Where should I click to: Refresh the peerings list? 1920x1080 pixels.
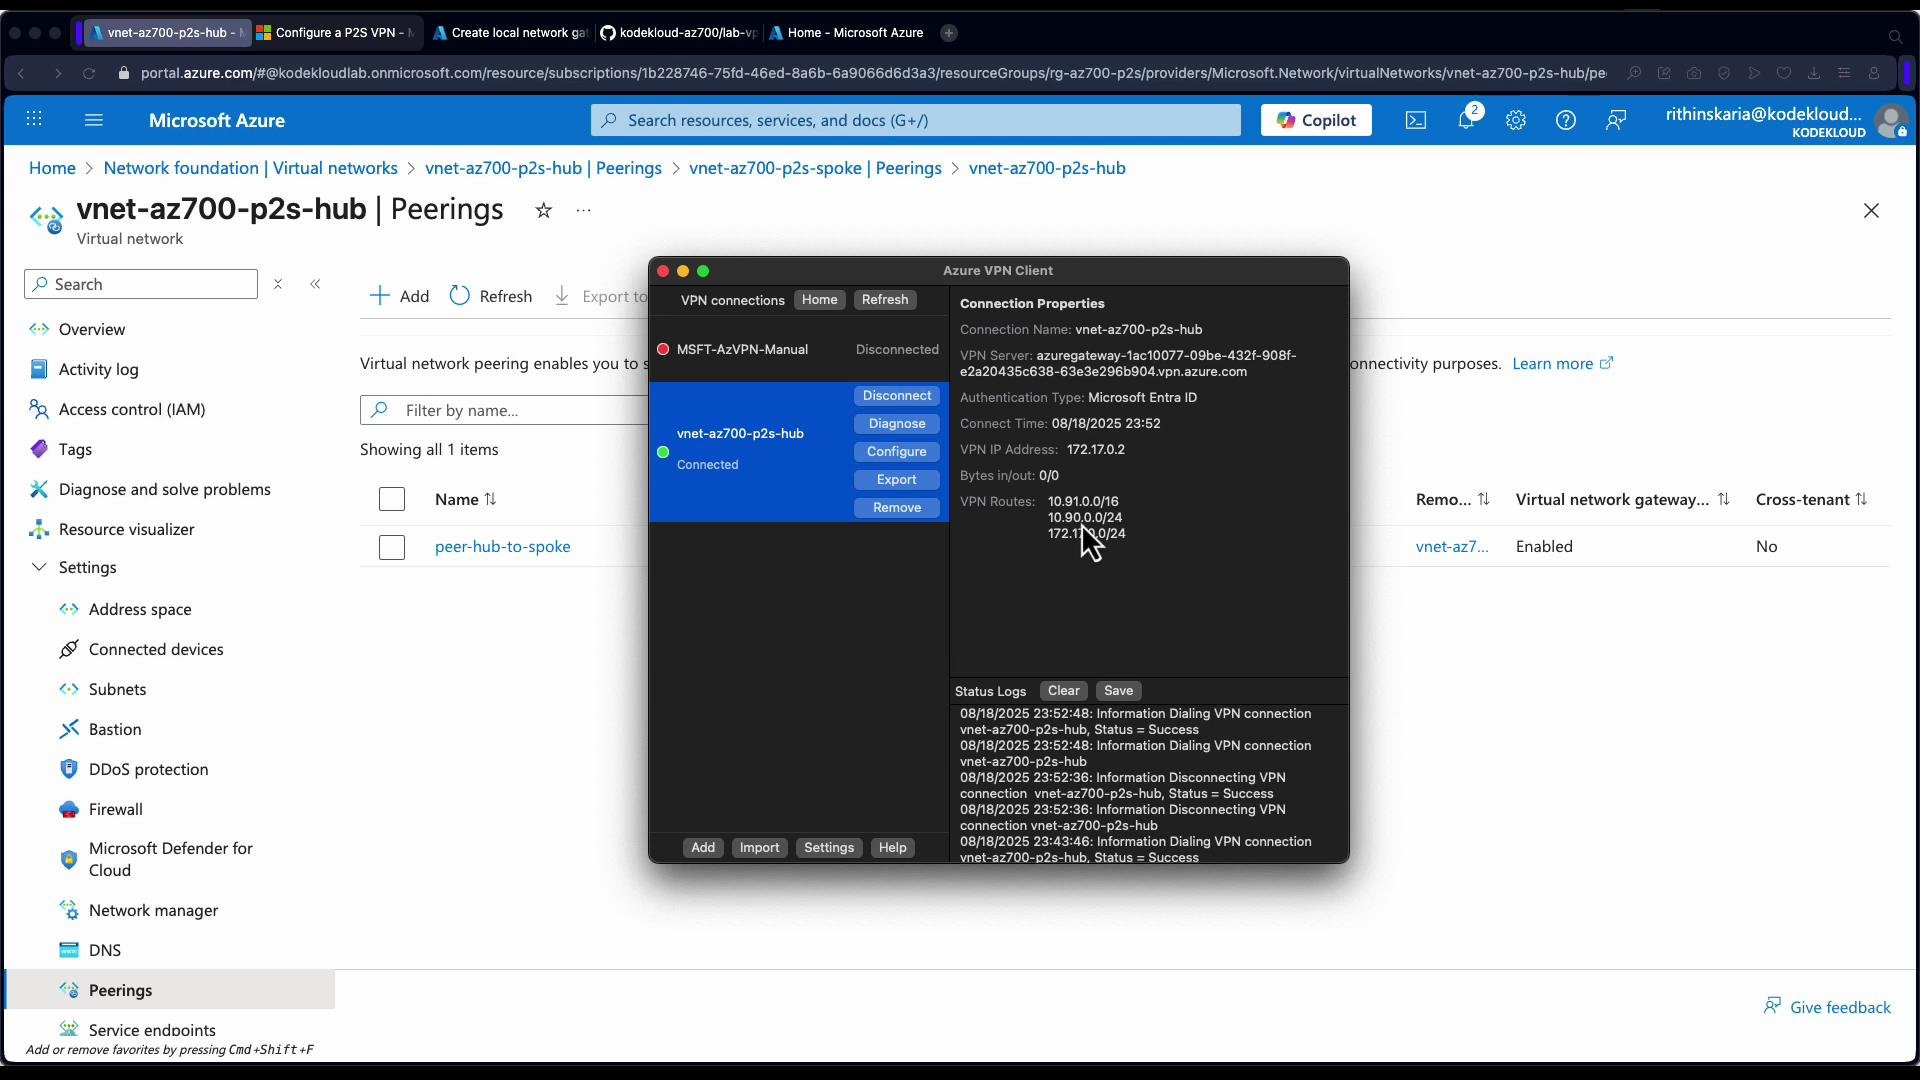pos(491,296)
